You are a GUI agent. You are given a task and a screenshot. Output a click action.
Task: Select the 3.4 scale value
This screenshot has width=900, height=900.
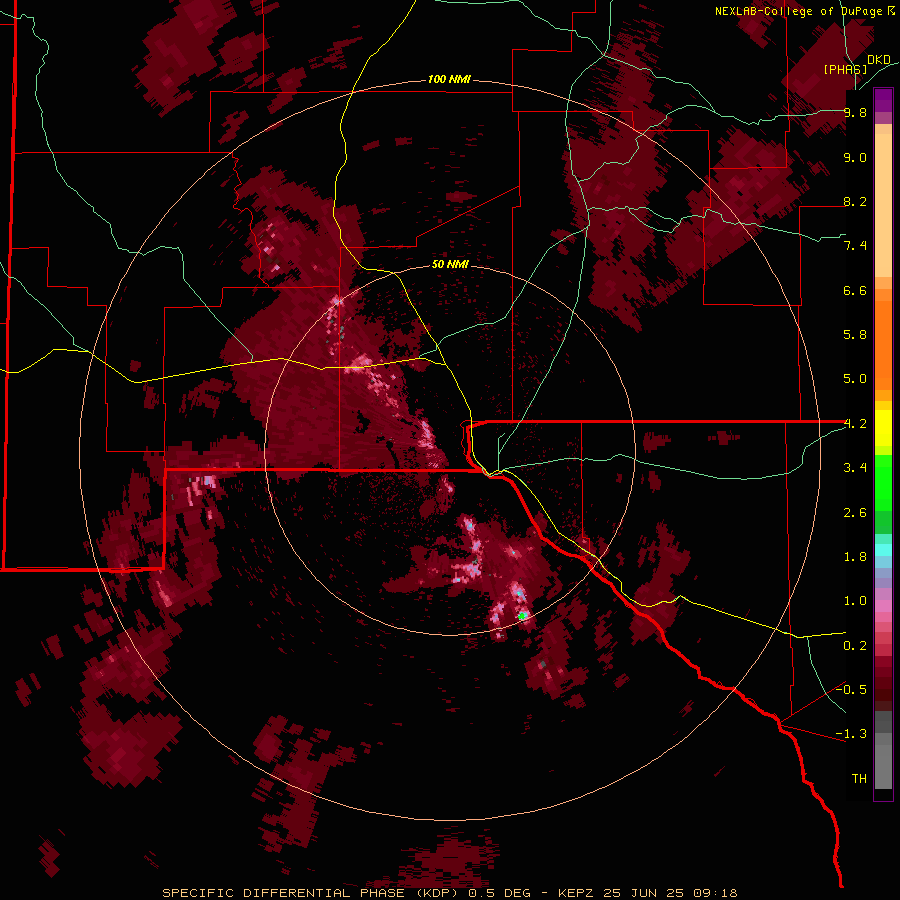coord(855,468)
